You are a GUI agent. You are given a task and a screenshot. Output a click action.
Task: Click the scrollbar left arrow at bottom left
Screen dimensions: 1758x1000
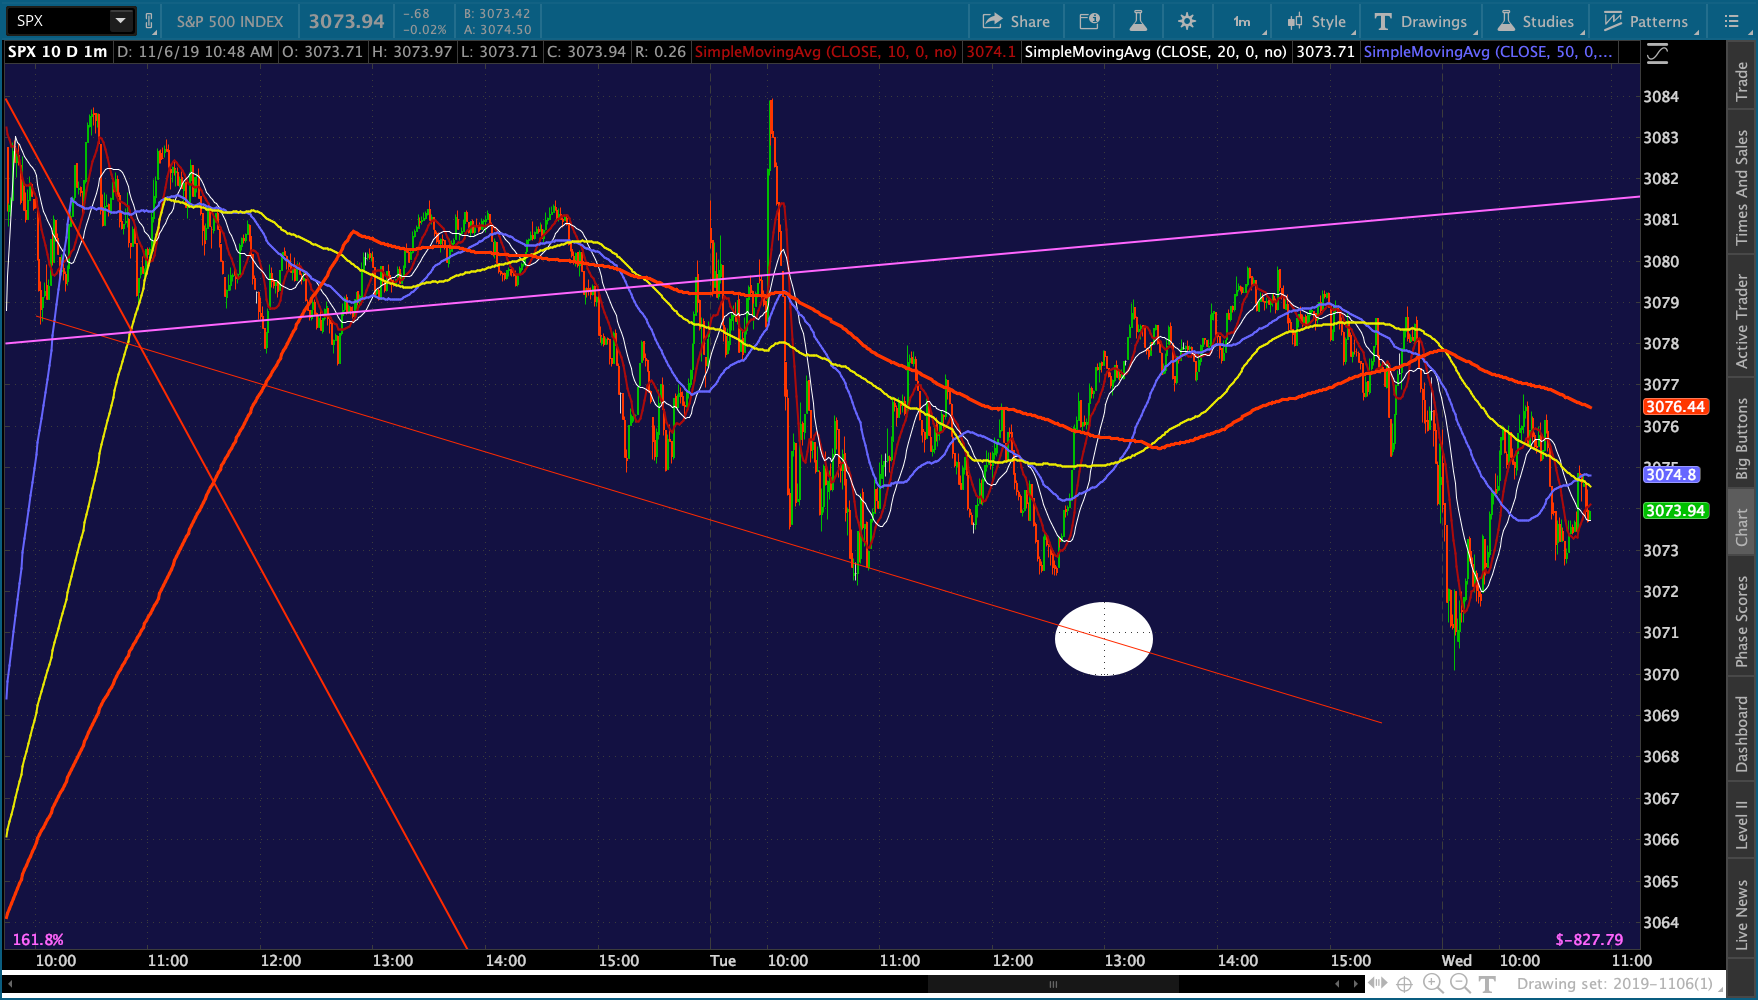tap(10, 985)
